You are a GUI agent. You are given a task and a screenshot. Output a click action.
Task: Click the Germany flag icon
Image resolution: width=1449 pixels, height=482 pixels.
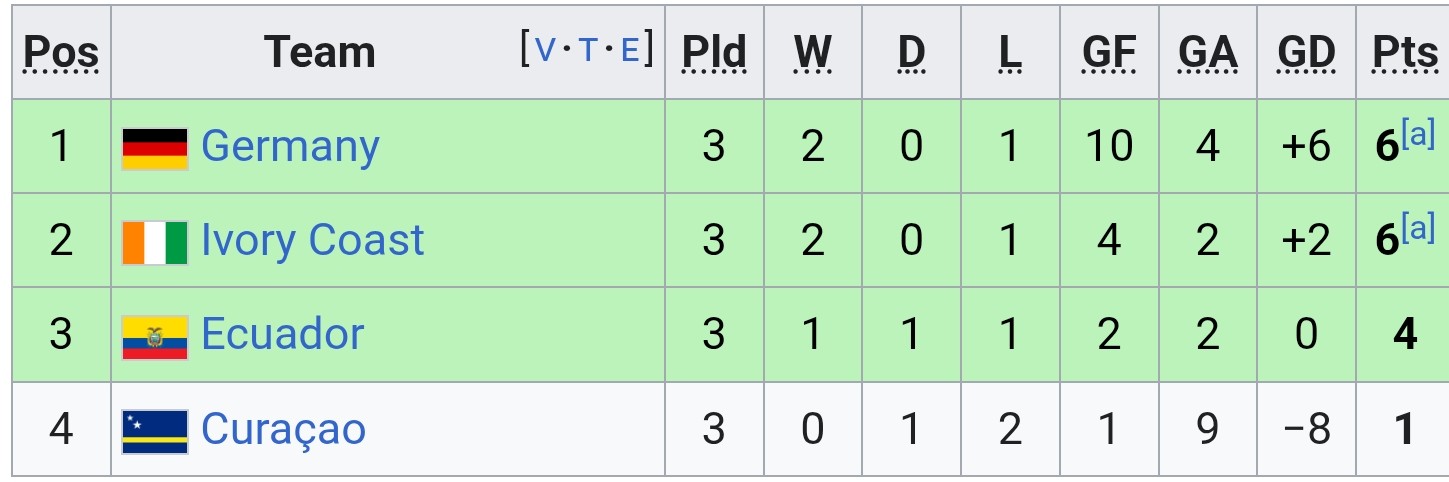click(155, 148)
